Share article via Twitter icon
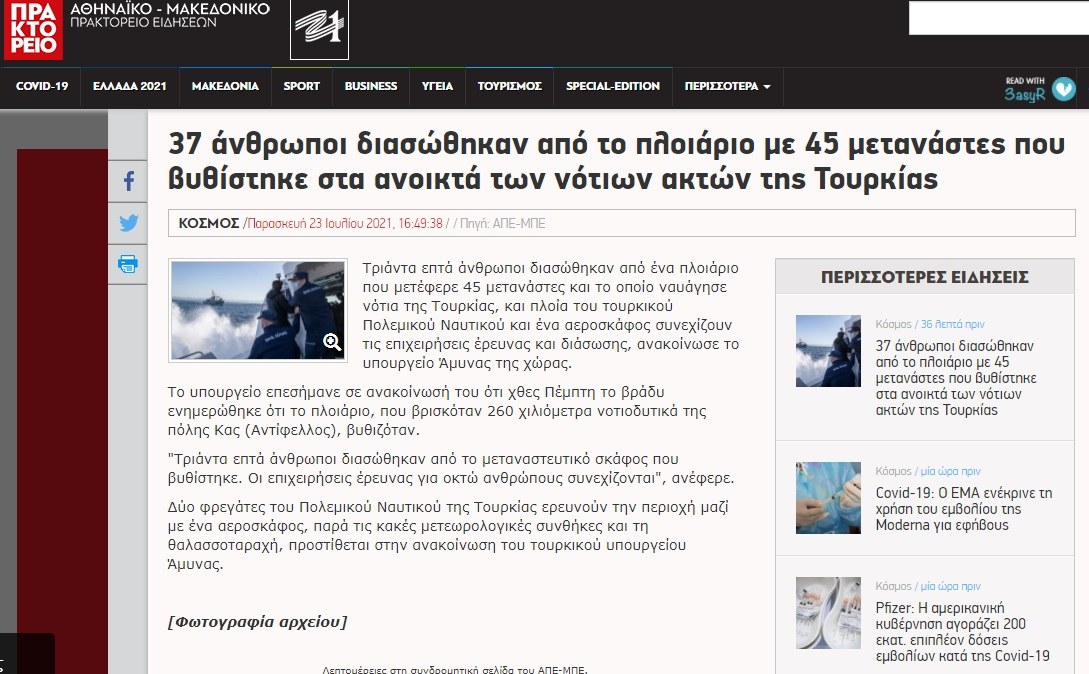The height and width of the screenshot is (674, 1089). coord(128,223)
